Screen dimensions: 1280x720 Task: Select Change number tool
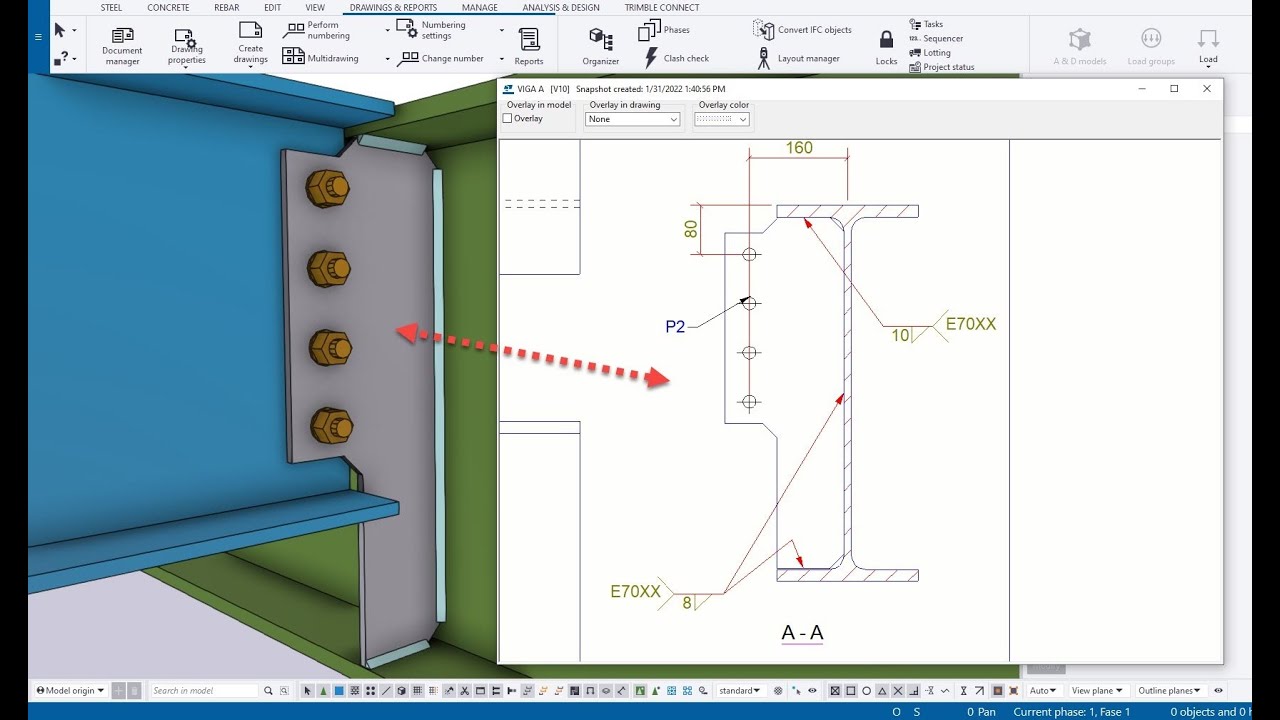click(441, 59)
